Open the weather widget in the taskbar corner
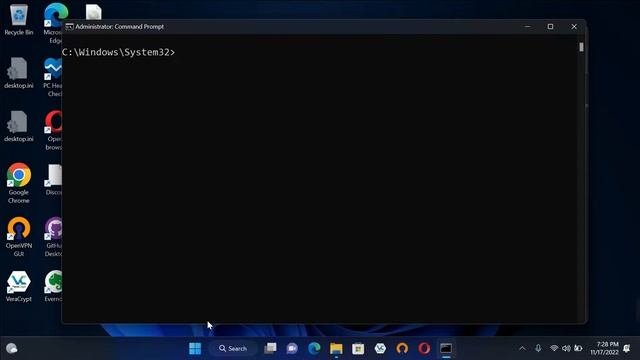This screenshot has height=360, width=640. point(12,348)
